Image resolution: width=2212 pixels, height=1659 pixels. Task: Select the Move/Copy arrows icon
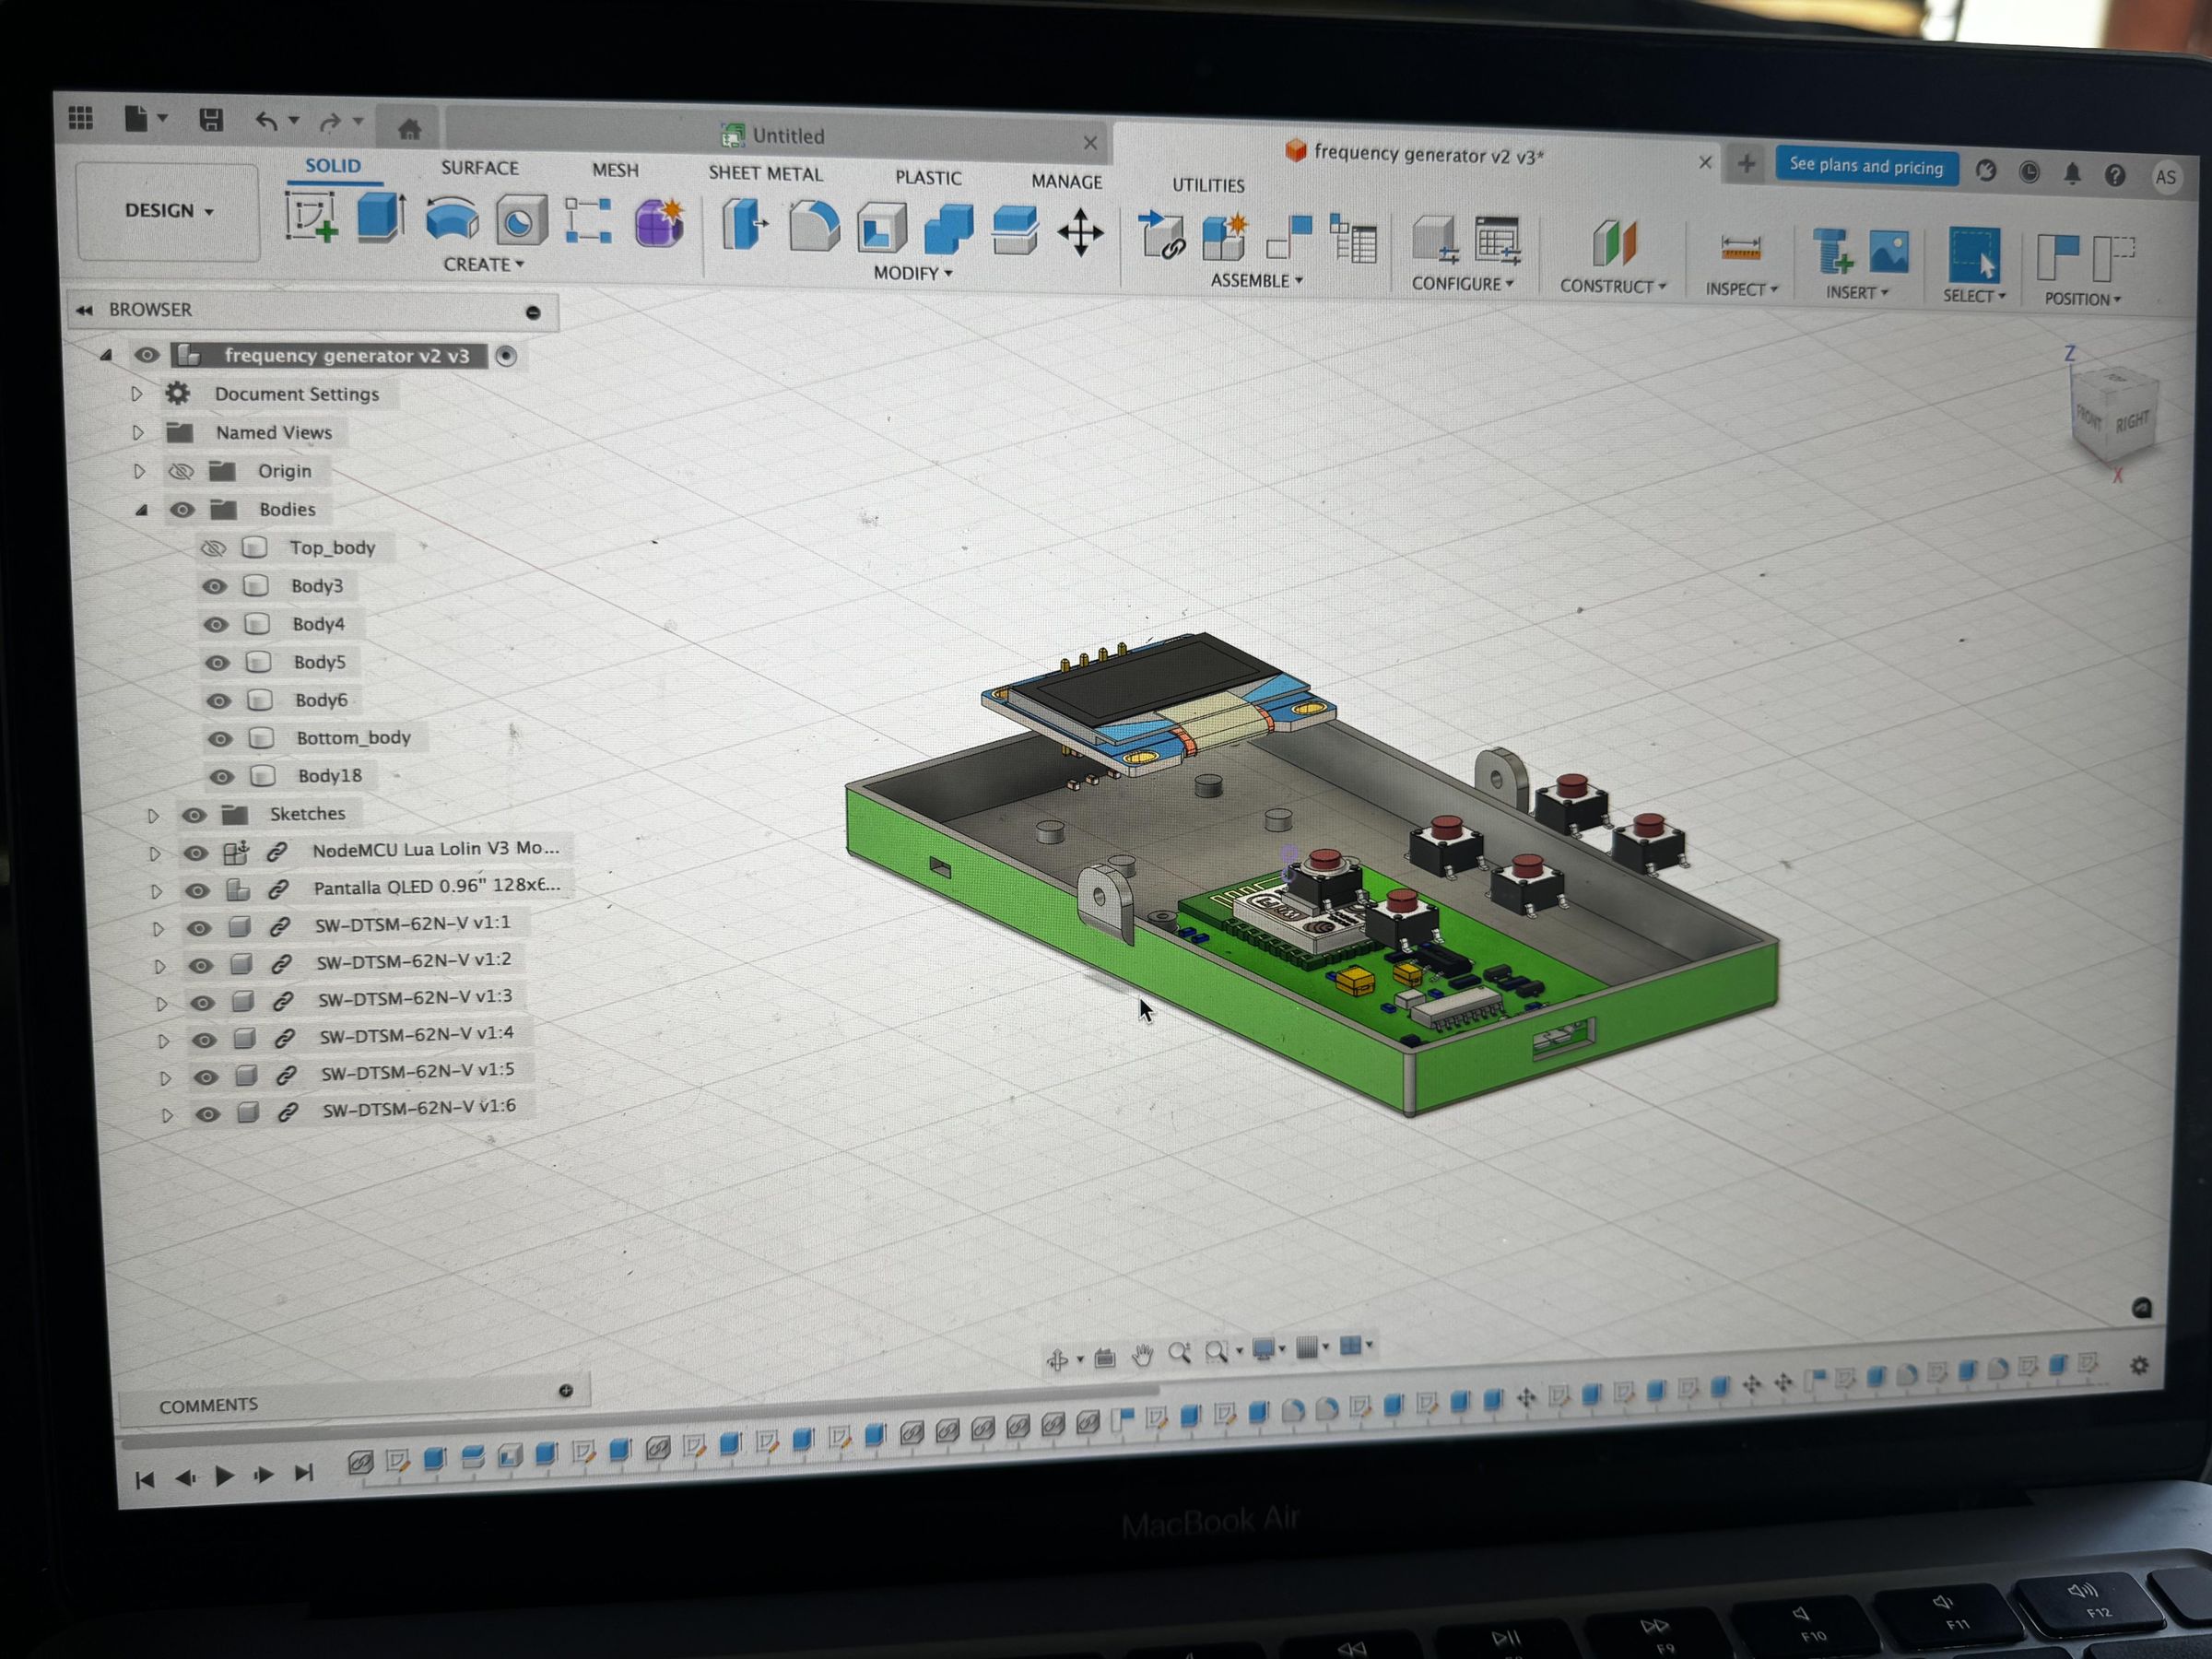point(1080,234)
